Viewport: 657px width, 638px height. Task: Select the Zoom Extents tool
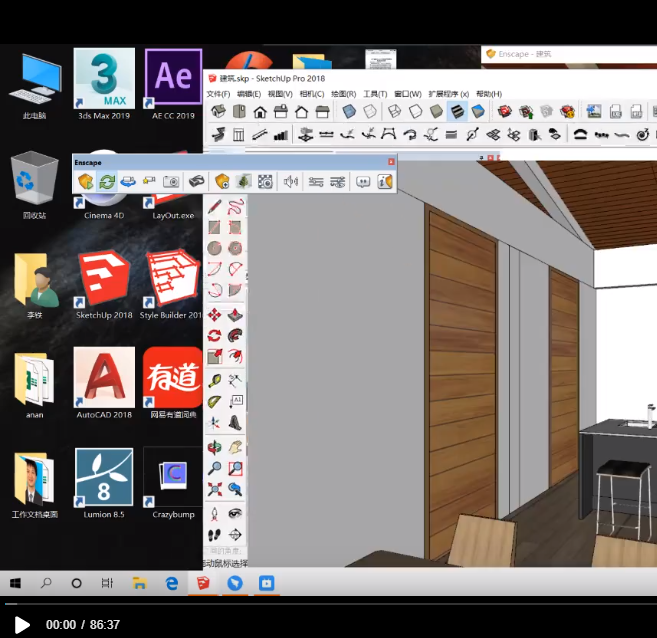[215, 489]
